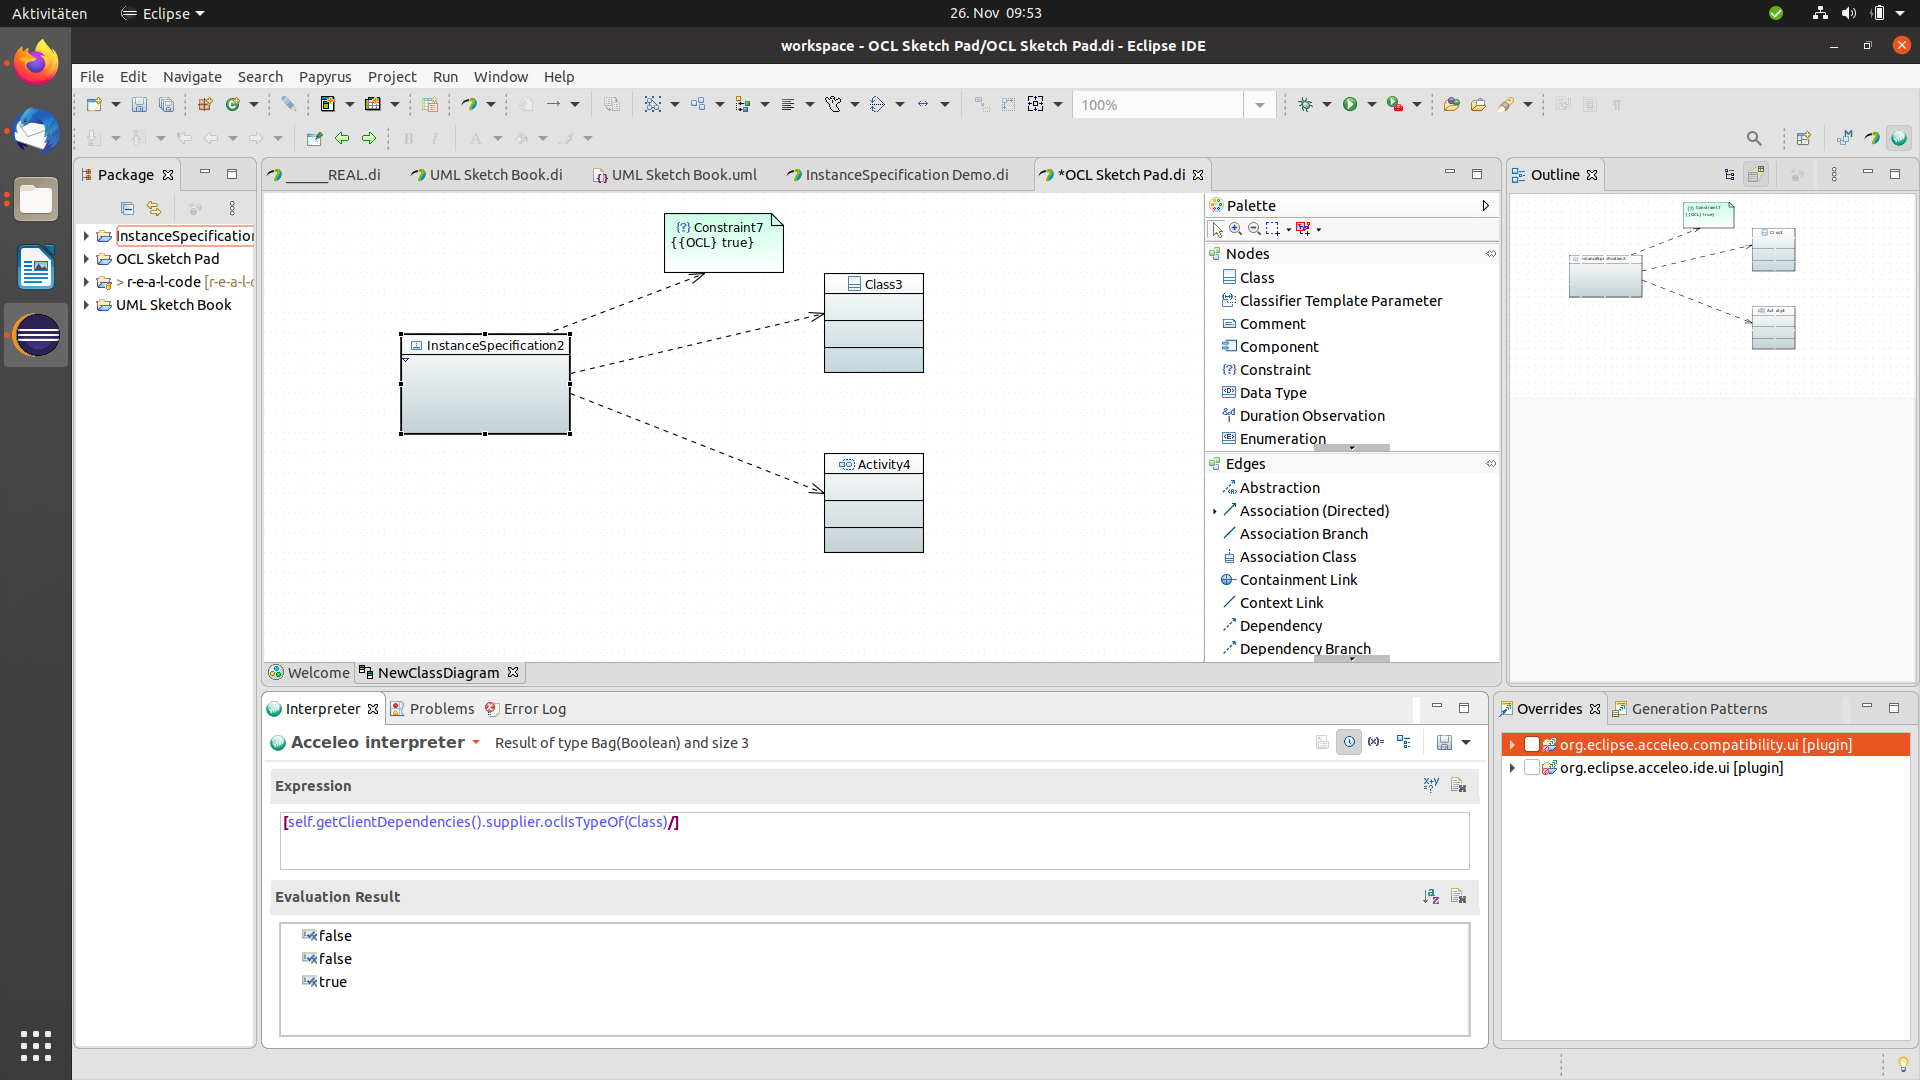1920x1080 pixels.
Task: Click the toolbar Search magnifier icon
Action: [1754, 138]
